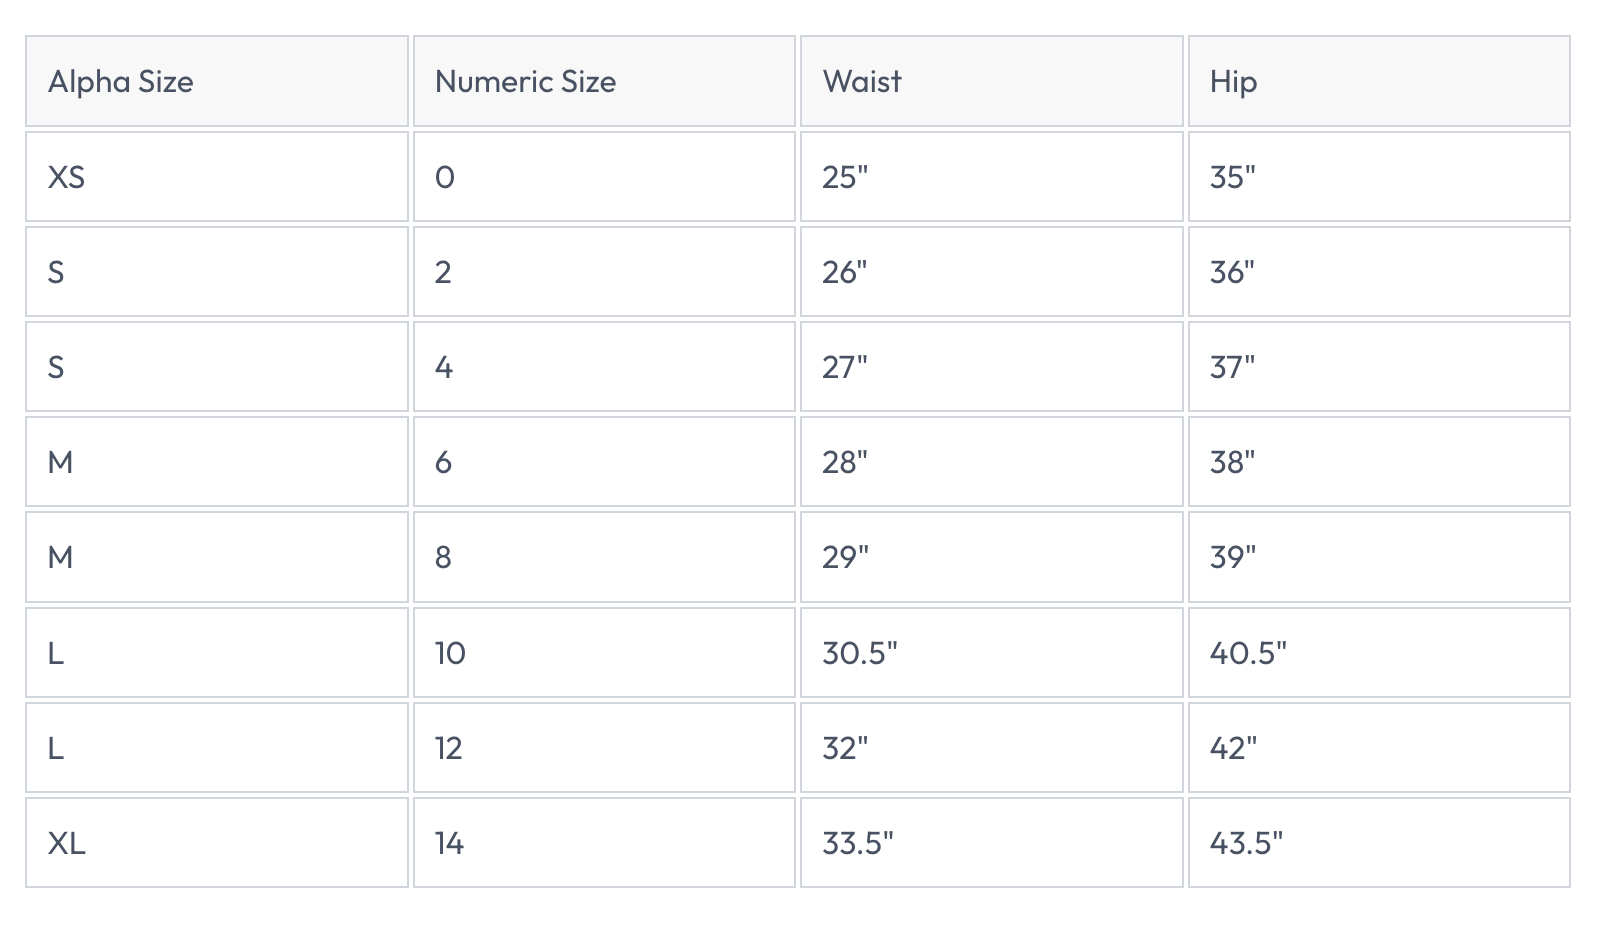Select numeric size 12 cell
Viewport: 1598px width, 928px height.
click(x=449, y=748)
